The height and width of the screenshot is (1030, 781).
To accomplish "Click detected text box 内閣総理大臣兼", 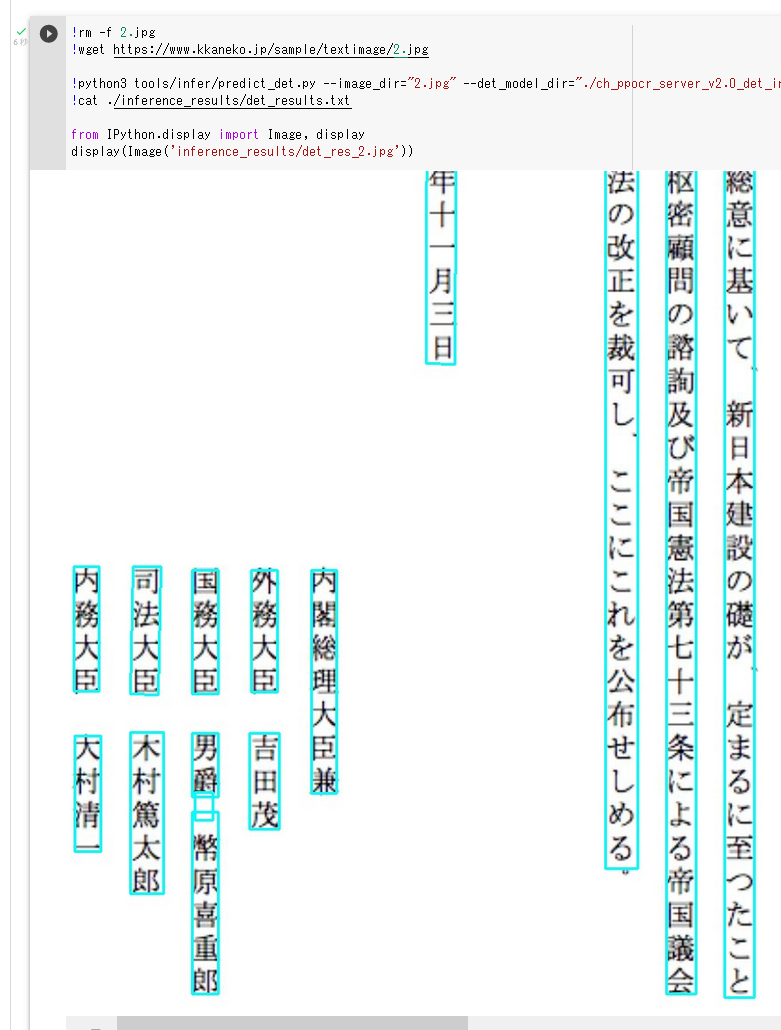I will point(324,680).
